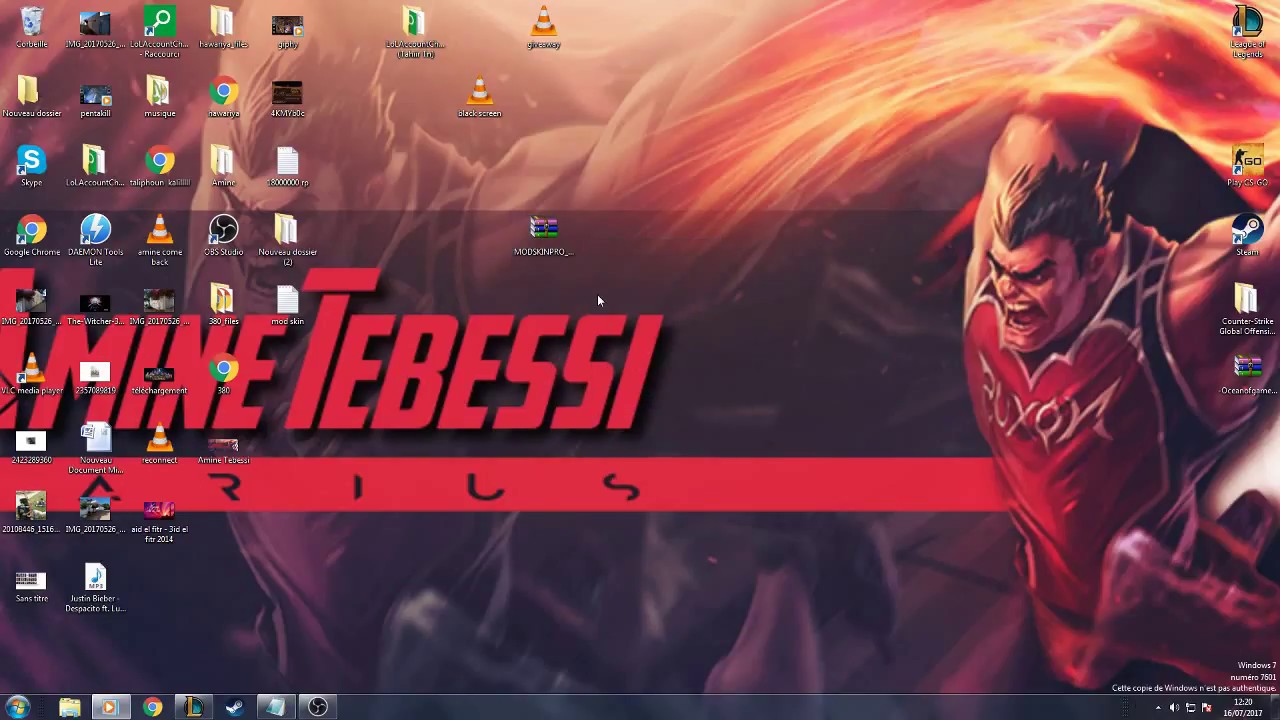Launch Google Chrome desktop shortcut

click(32, 235)
